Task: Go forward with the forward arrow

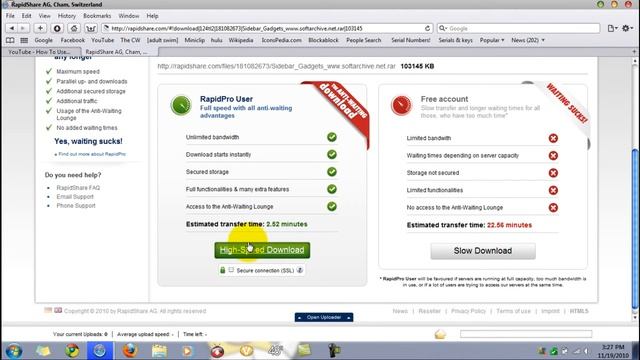Action: (23, 28)
